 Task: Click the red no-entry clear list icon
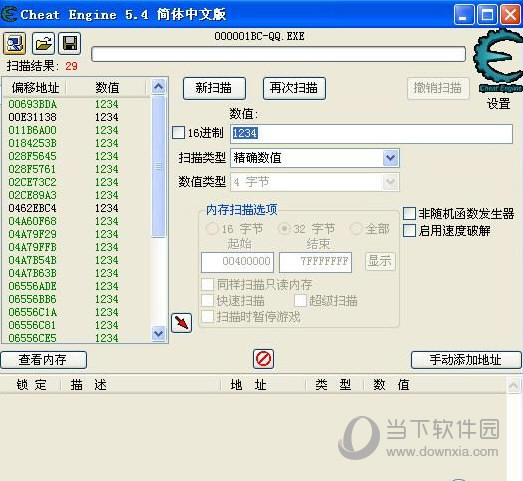click(264, 359)
